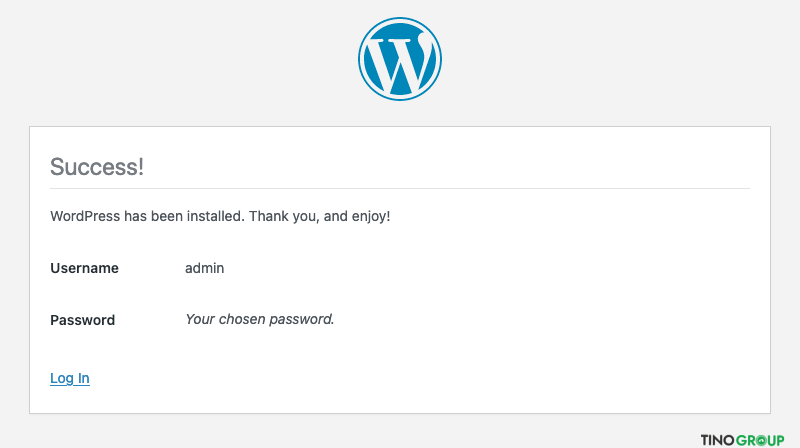
Task: Click the admin username value
Action: coord(204,268)
